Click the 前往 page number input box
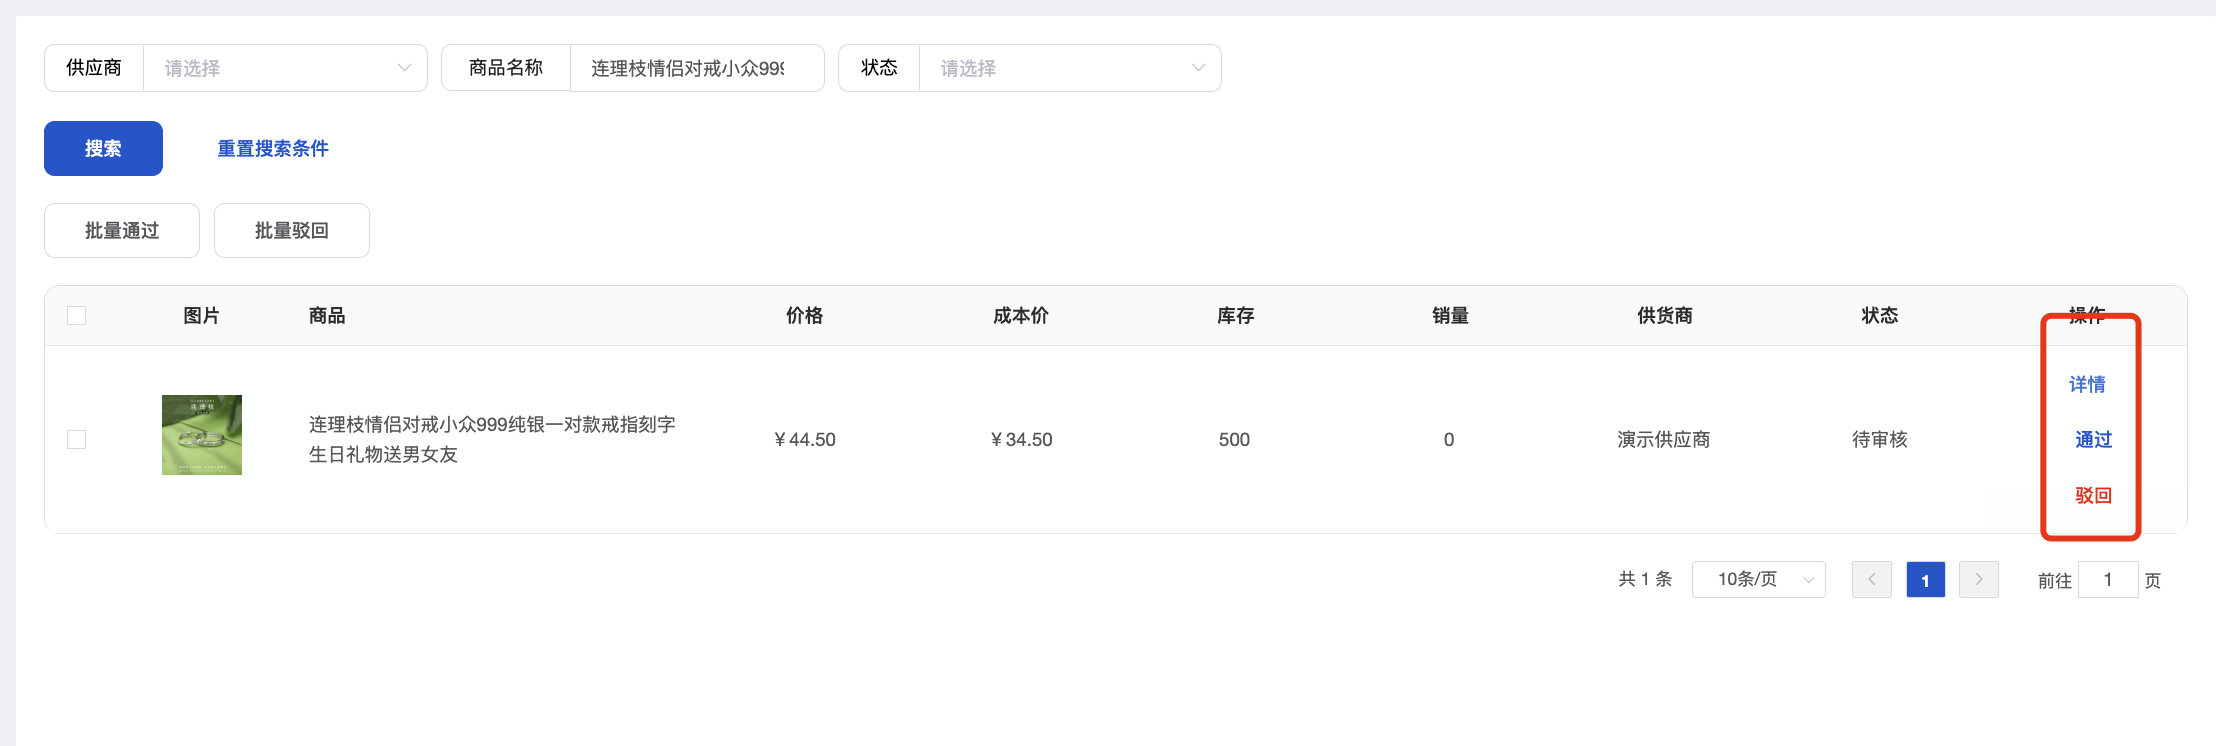 tap(2108, 580)
